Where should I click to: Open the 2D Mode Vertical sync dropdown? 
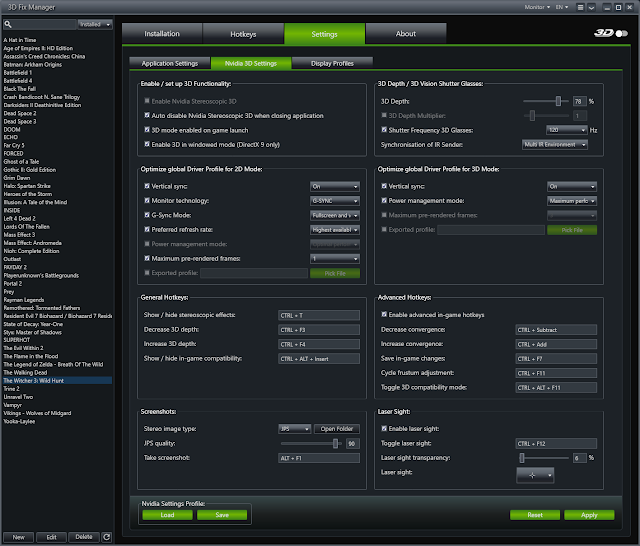[335, 186]
